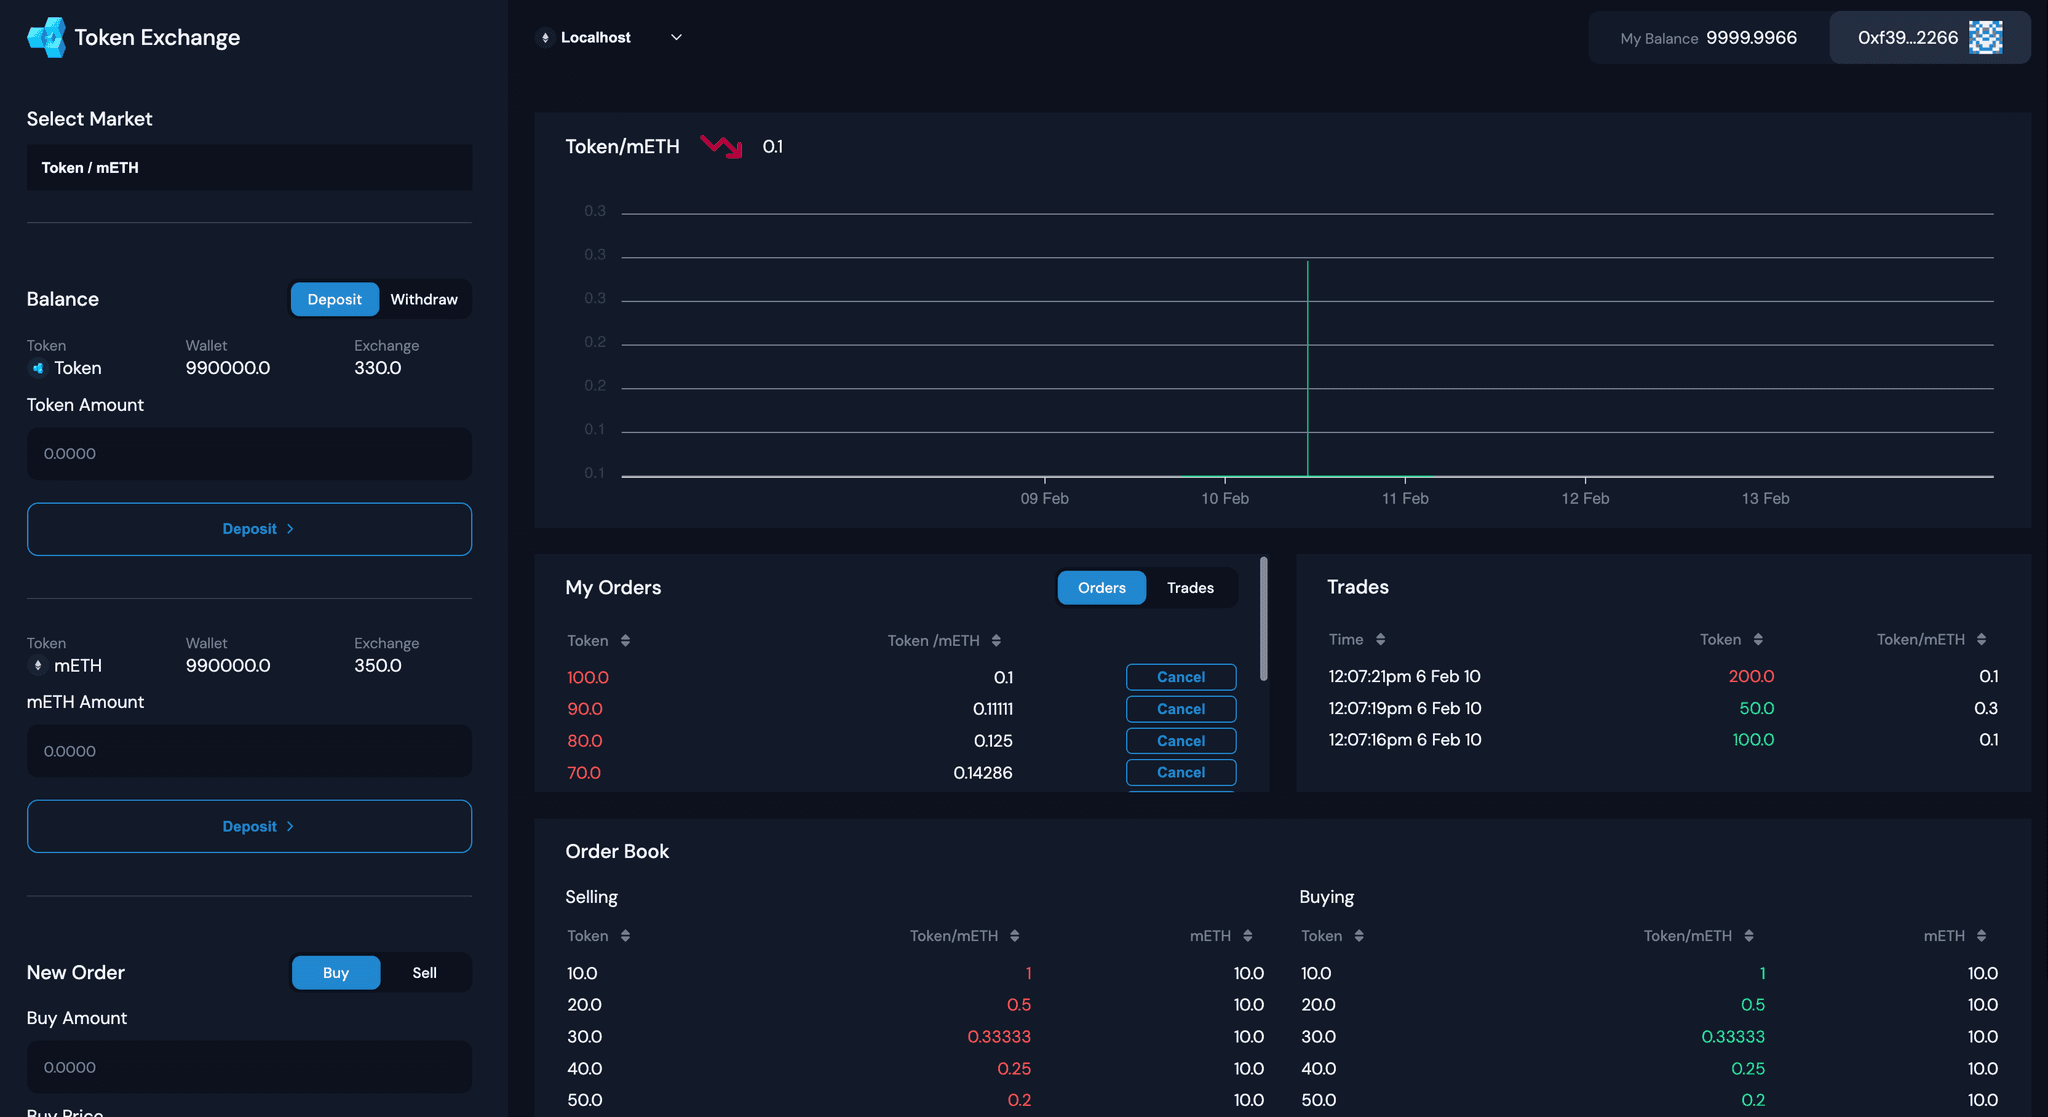2048x1117 pixels.
Task: Click the red downtrend price arrow icon
Action: click(721, 147)
